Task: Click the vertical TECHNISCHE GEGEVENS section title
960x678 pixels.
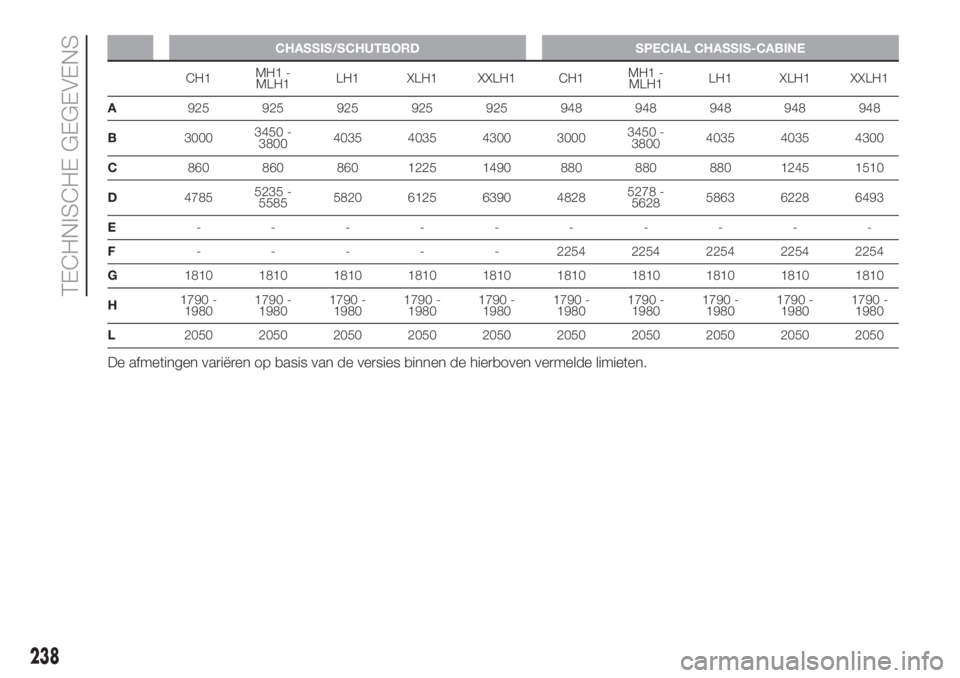Action: coord(70,165)
